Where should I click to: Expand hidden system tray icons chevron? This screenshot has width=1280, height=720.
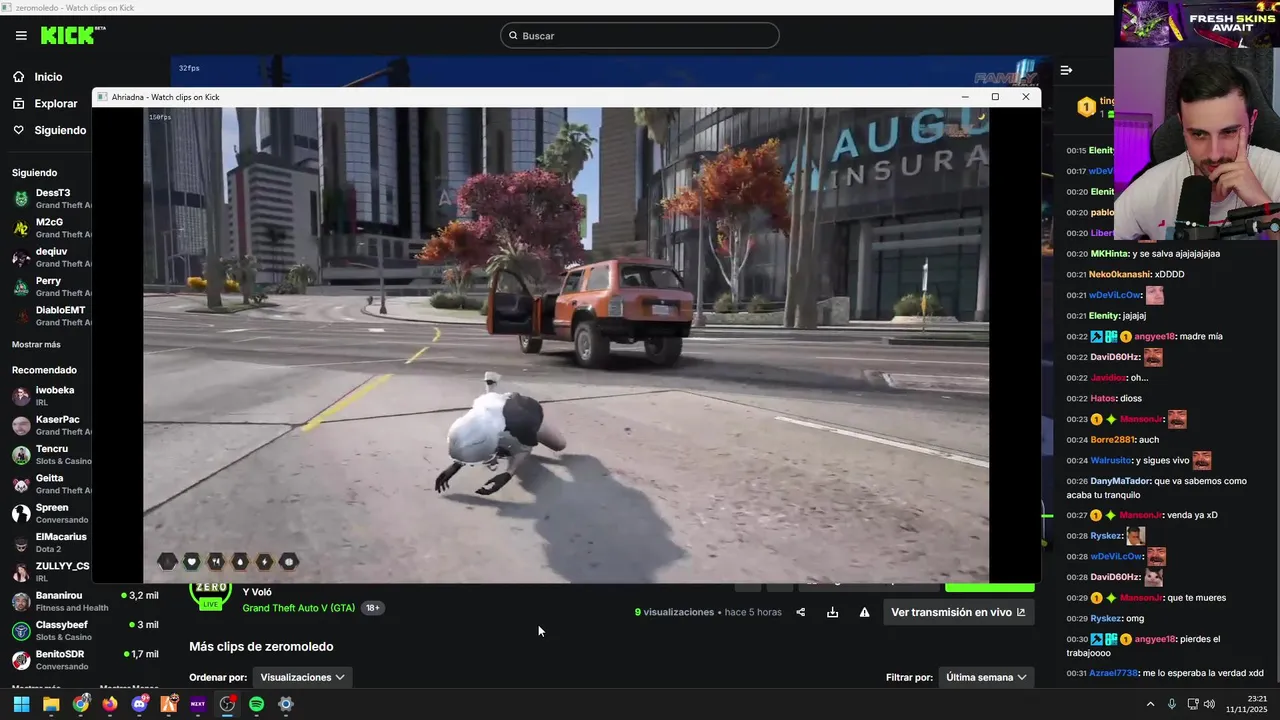(1150, 704)
